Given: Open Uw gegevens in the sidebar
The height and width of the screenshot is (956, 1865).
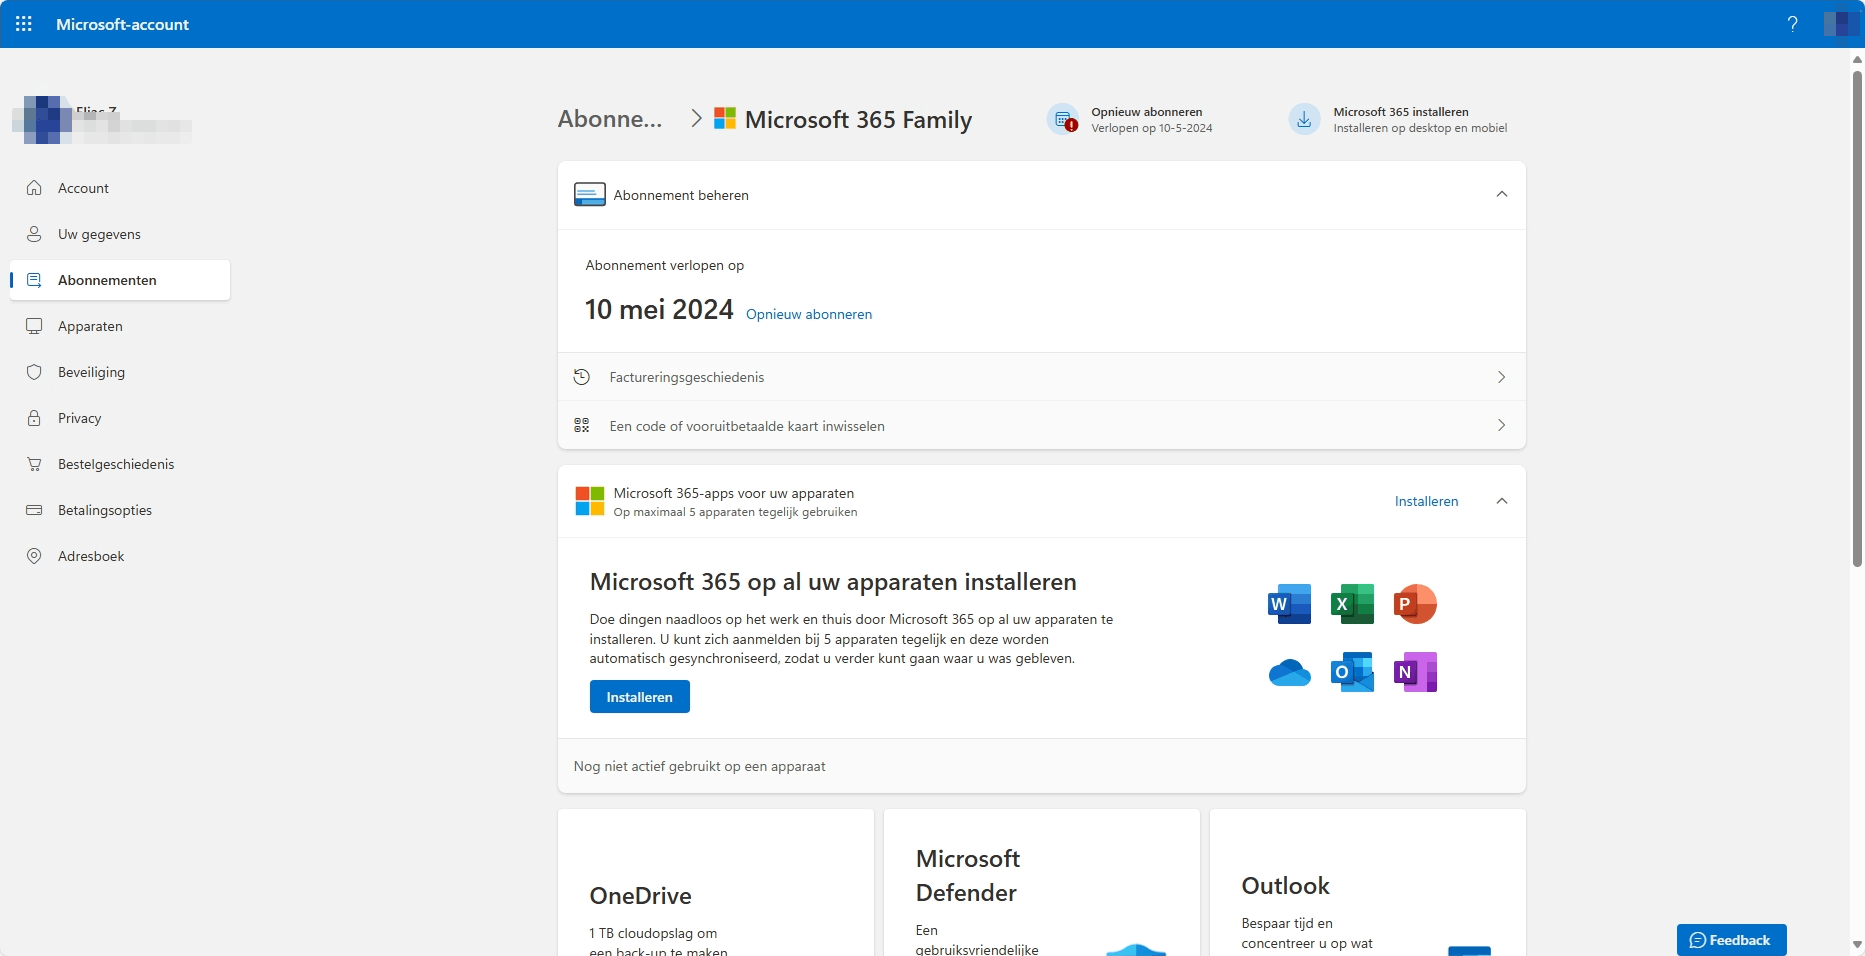Looking at the screenshot, I should click(x=120, y=234).
